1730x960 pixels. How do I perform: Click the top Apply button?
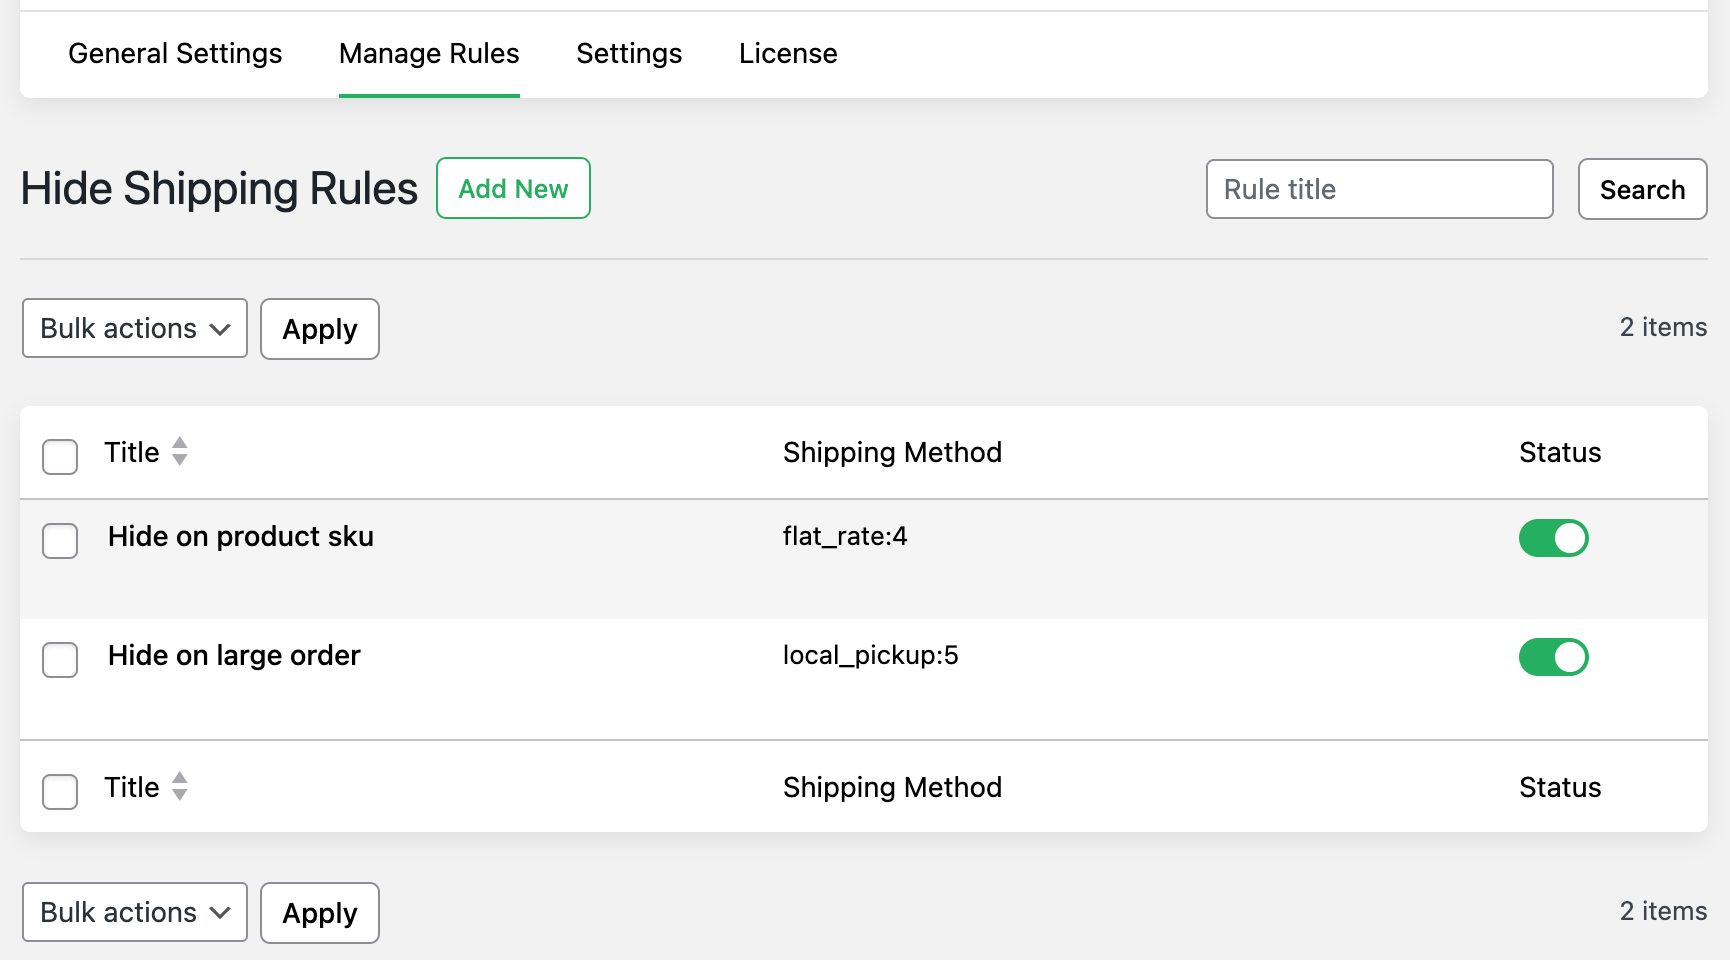click(x=320, y=329)
